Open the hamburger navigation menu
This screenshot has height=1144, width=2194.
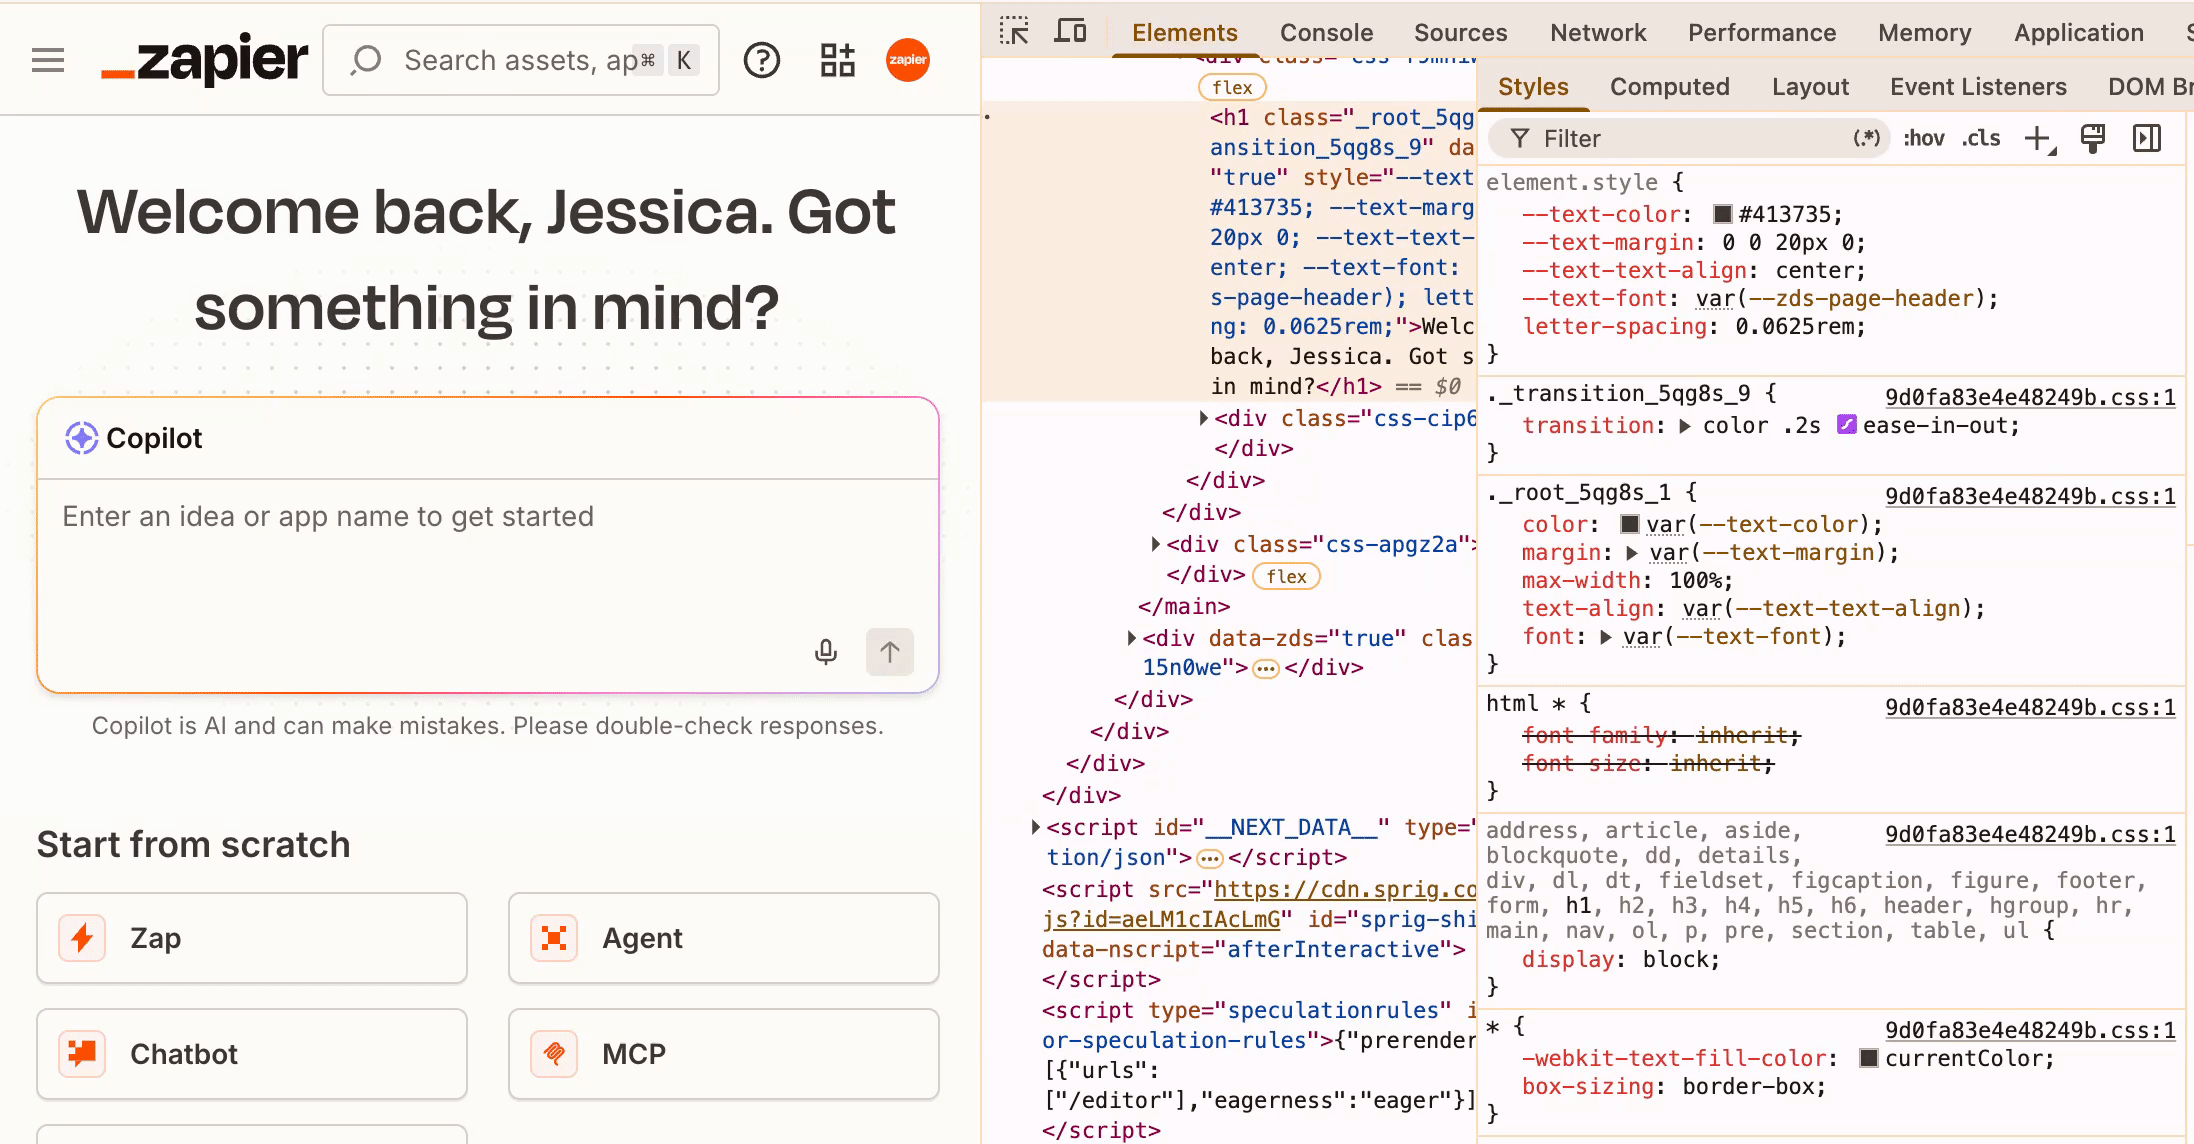pyautogui.click(x=47, y=60)
